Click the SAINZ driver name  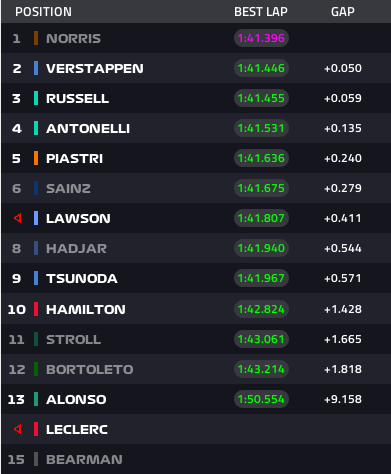pyautogui.click(x=68, y=189)
